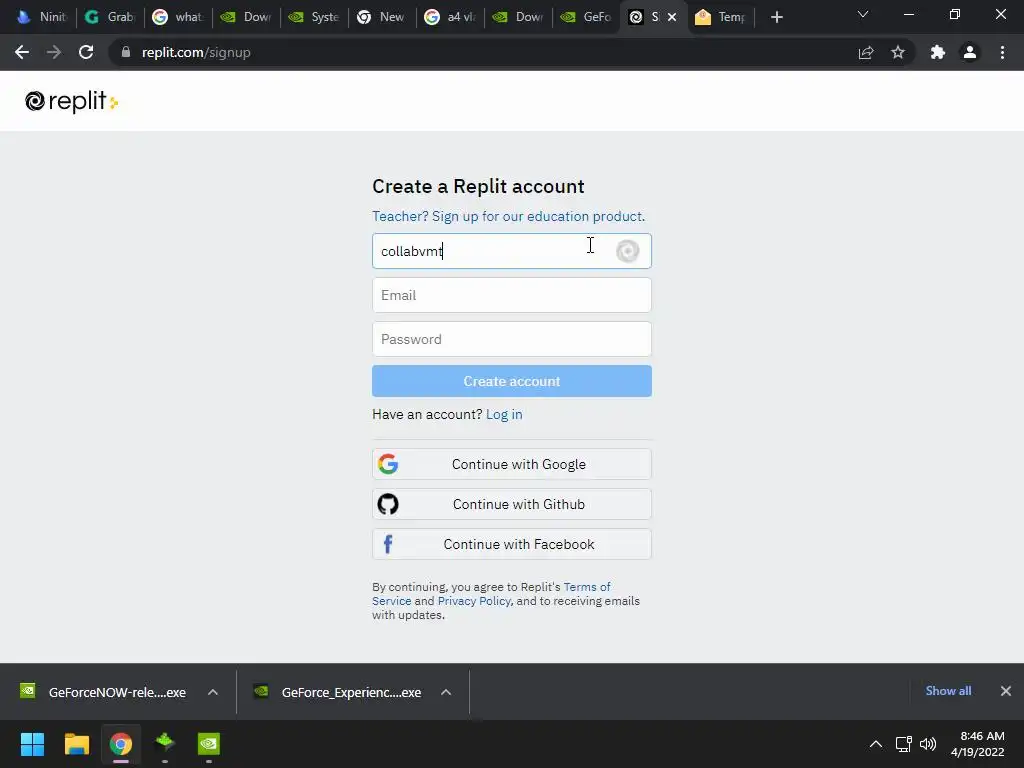Screen dimensions: 1024x768
Task: Expand options for GeForce_Experience download
Action: coord(446,692)
